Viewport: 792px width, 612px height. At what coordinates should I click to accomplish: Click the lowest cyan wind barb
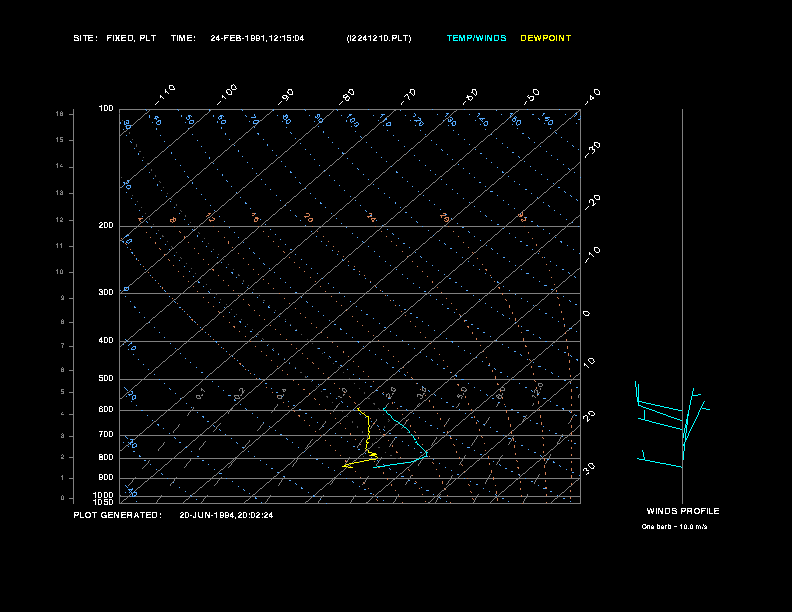pyautogui.click(x=660, y=463)
